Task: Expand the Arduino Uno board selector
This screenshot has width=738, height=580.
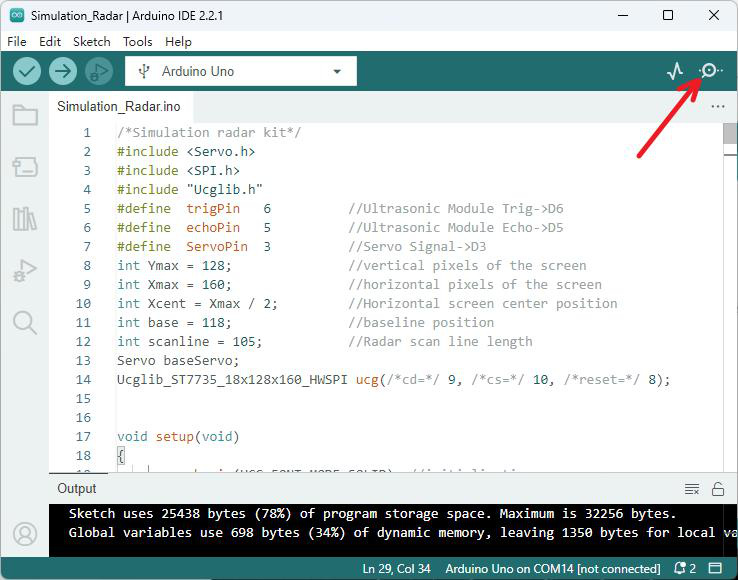Action: pyautogui.click(x=241, y=71)
